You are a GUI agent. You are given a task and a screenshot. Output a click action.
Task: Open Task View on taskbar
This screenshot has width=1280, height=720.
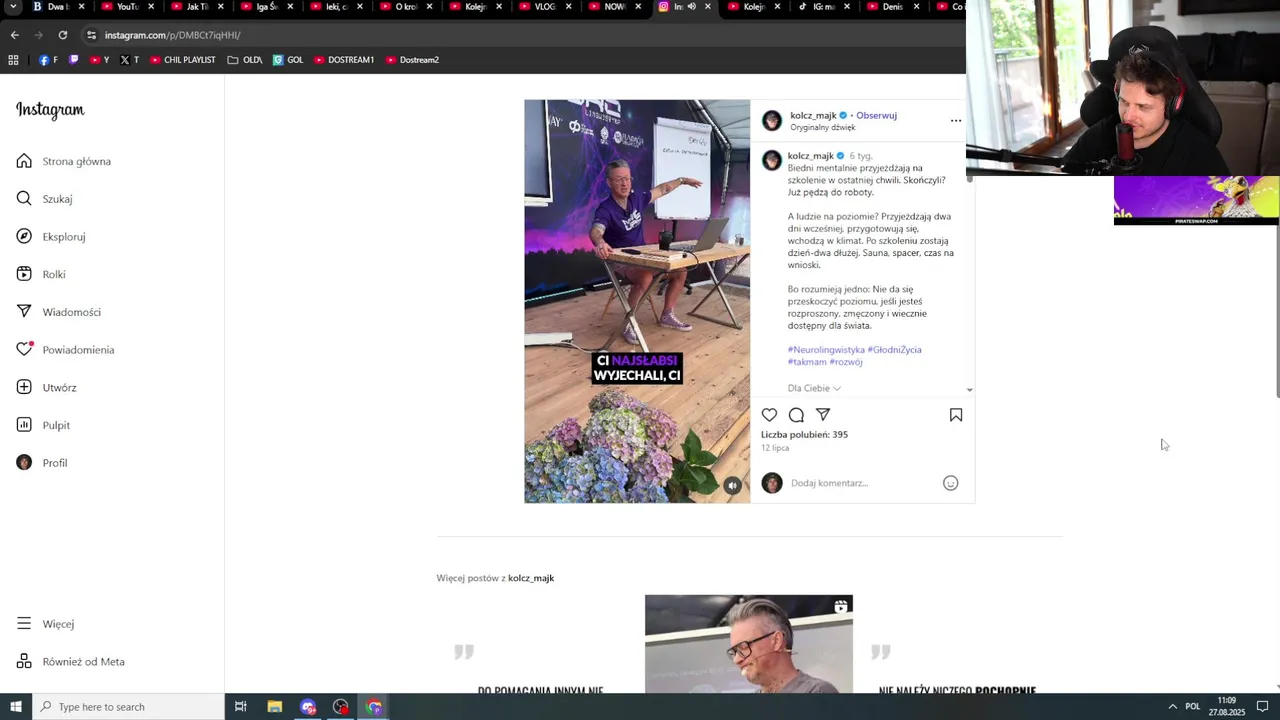coord(241,707)
